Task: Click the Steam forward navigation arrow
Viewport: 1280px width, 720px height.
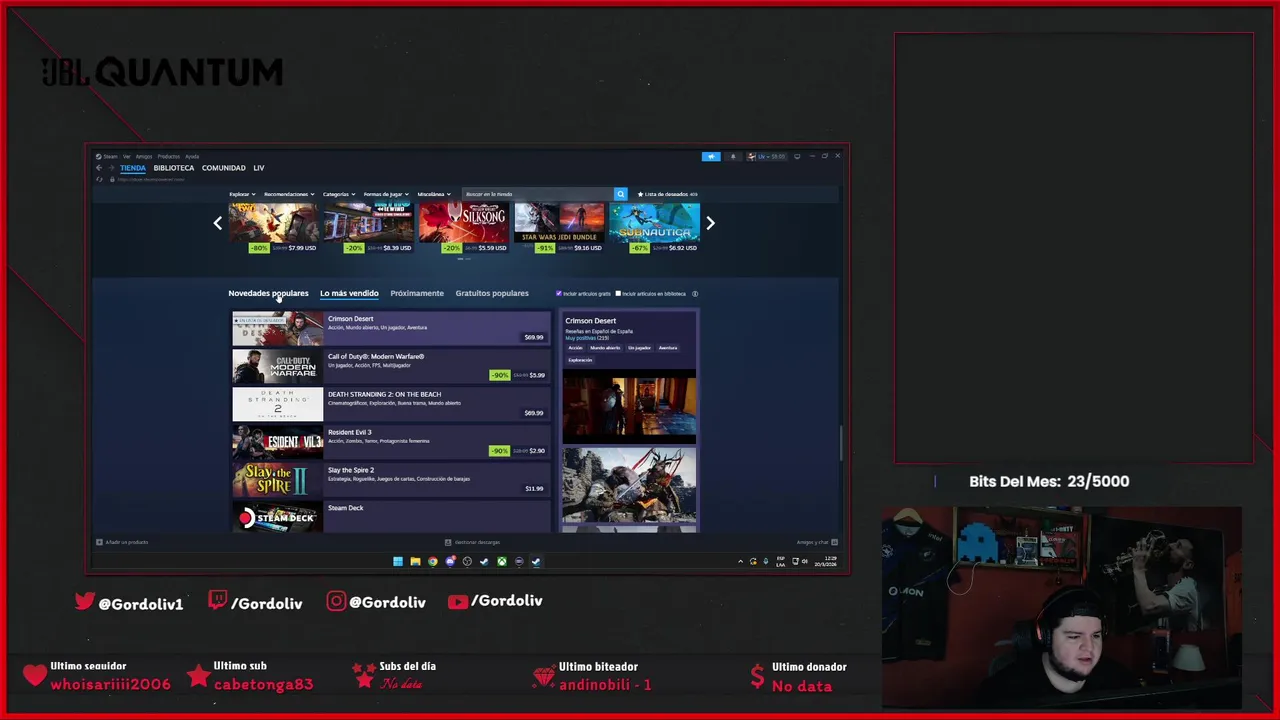Action: [111, 168]
